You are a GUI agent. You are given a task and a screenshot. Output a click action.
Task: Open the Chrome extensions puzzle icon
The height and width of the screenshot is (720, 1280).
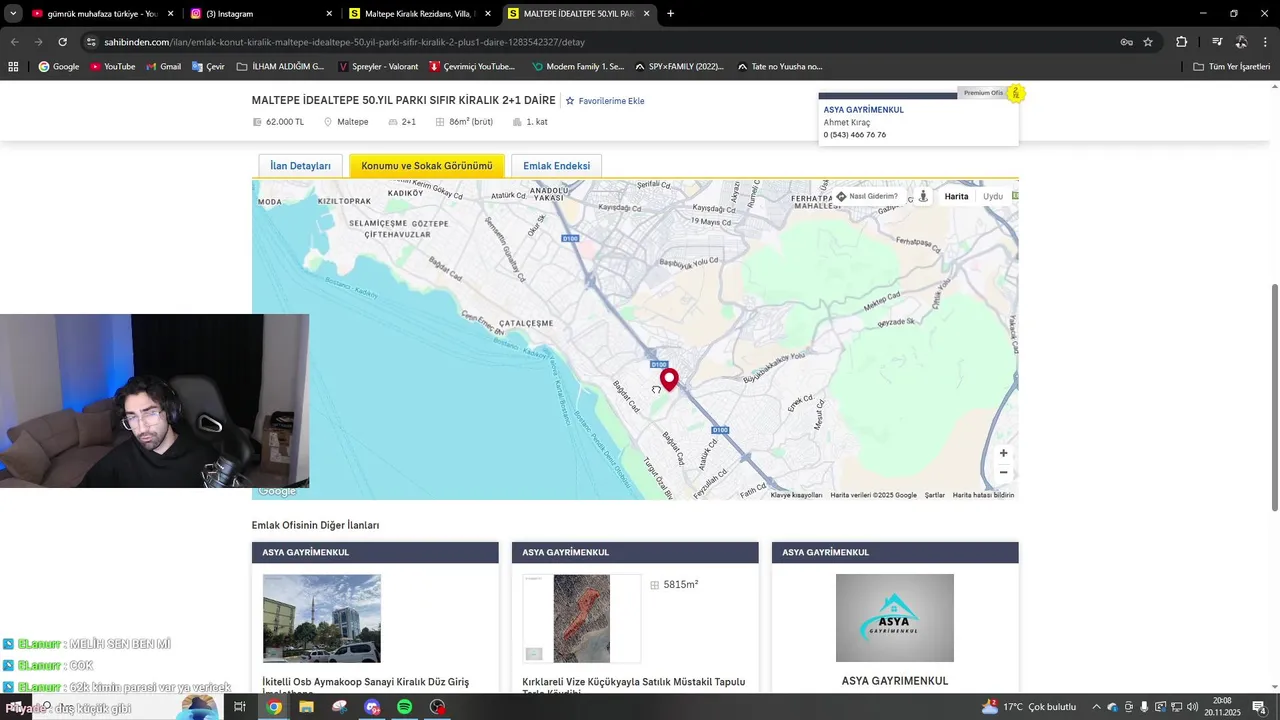pos(1181,42)
